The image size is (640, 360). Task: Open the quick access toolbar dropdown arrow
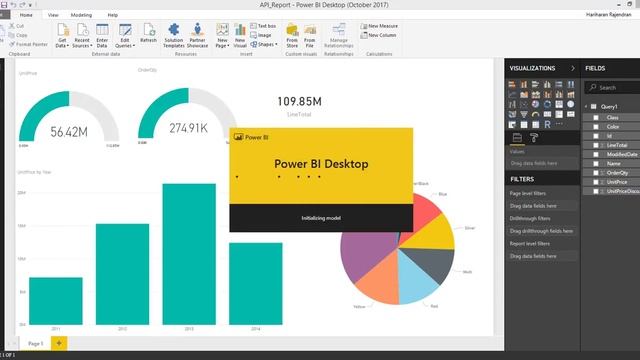coord(30,5)
